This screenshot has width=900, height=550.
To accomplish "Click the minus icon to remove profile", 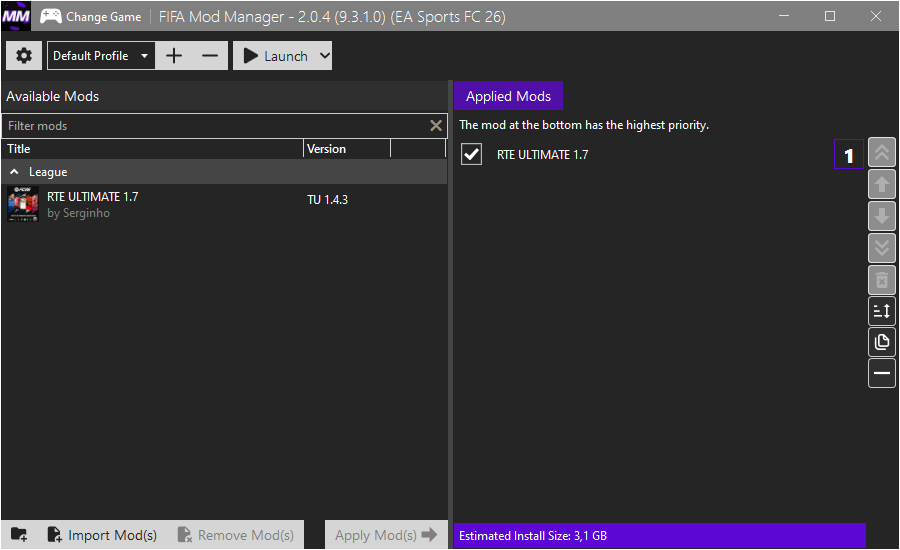I will point(209,56).
